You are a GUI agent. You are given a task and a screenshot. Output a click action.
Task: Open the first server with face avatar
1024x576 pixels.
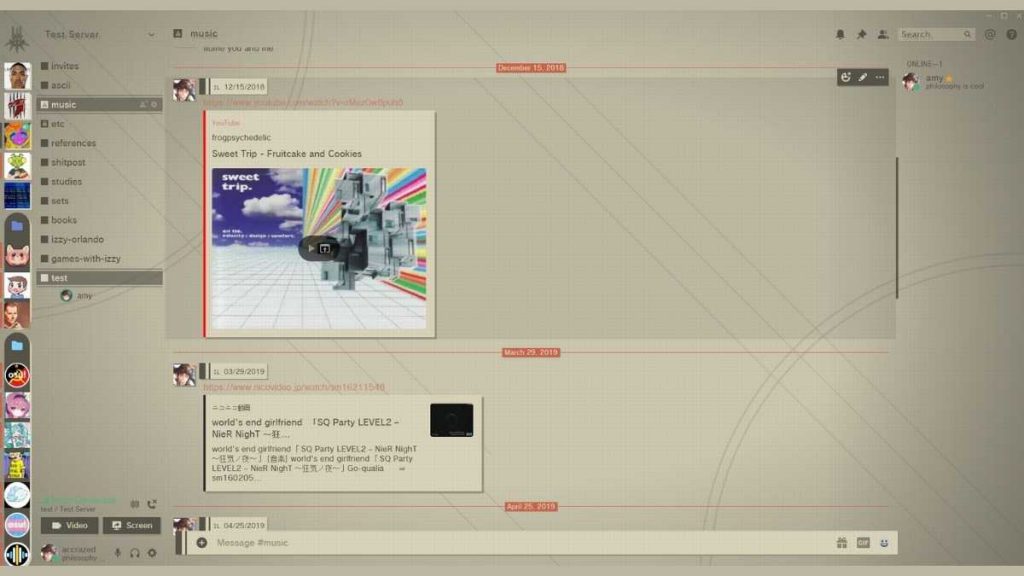tap(17, 76)
